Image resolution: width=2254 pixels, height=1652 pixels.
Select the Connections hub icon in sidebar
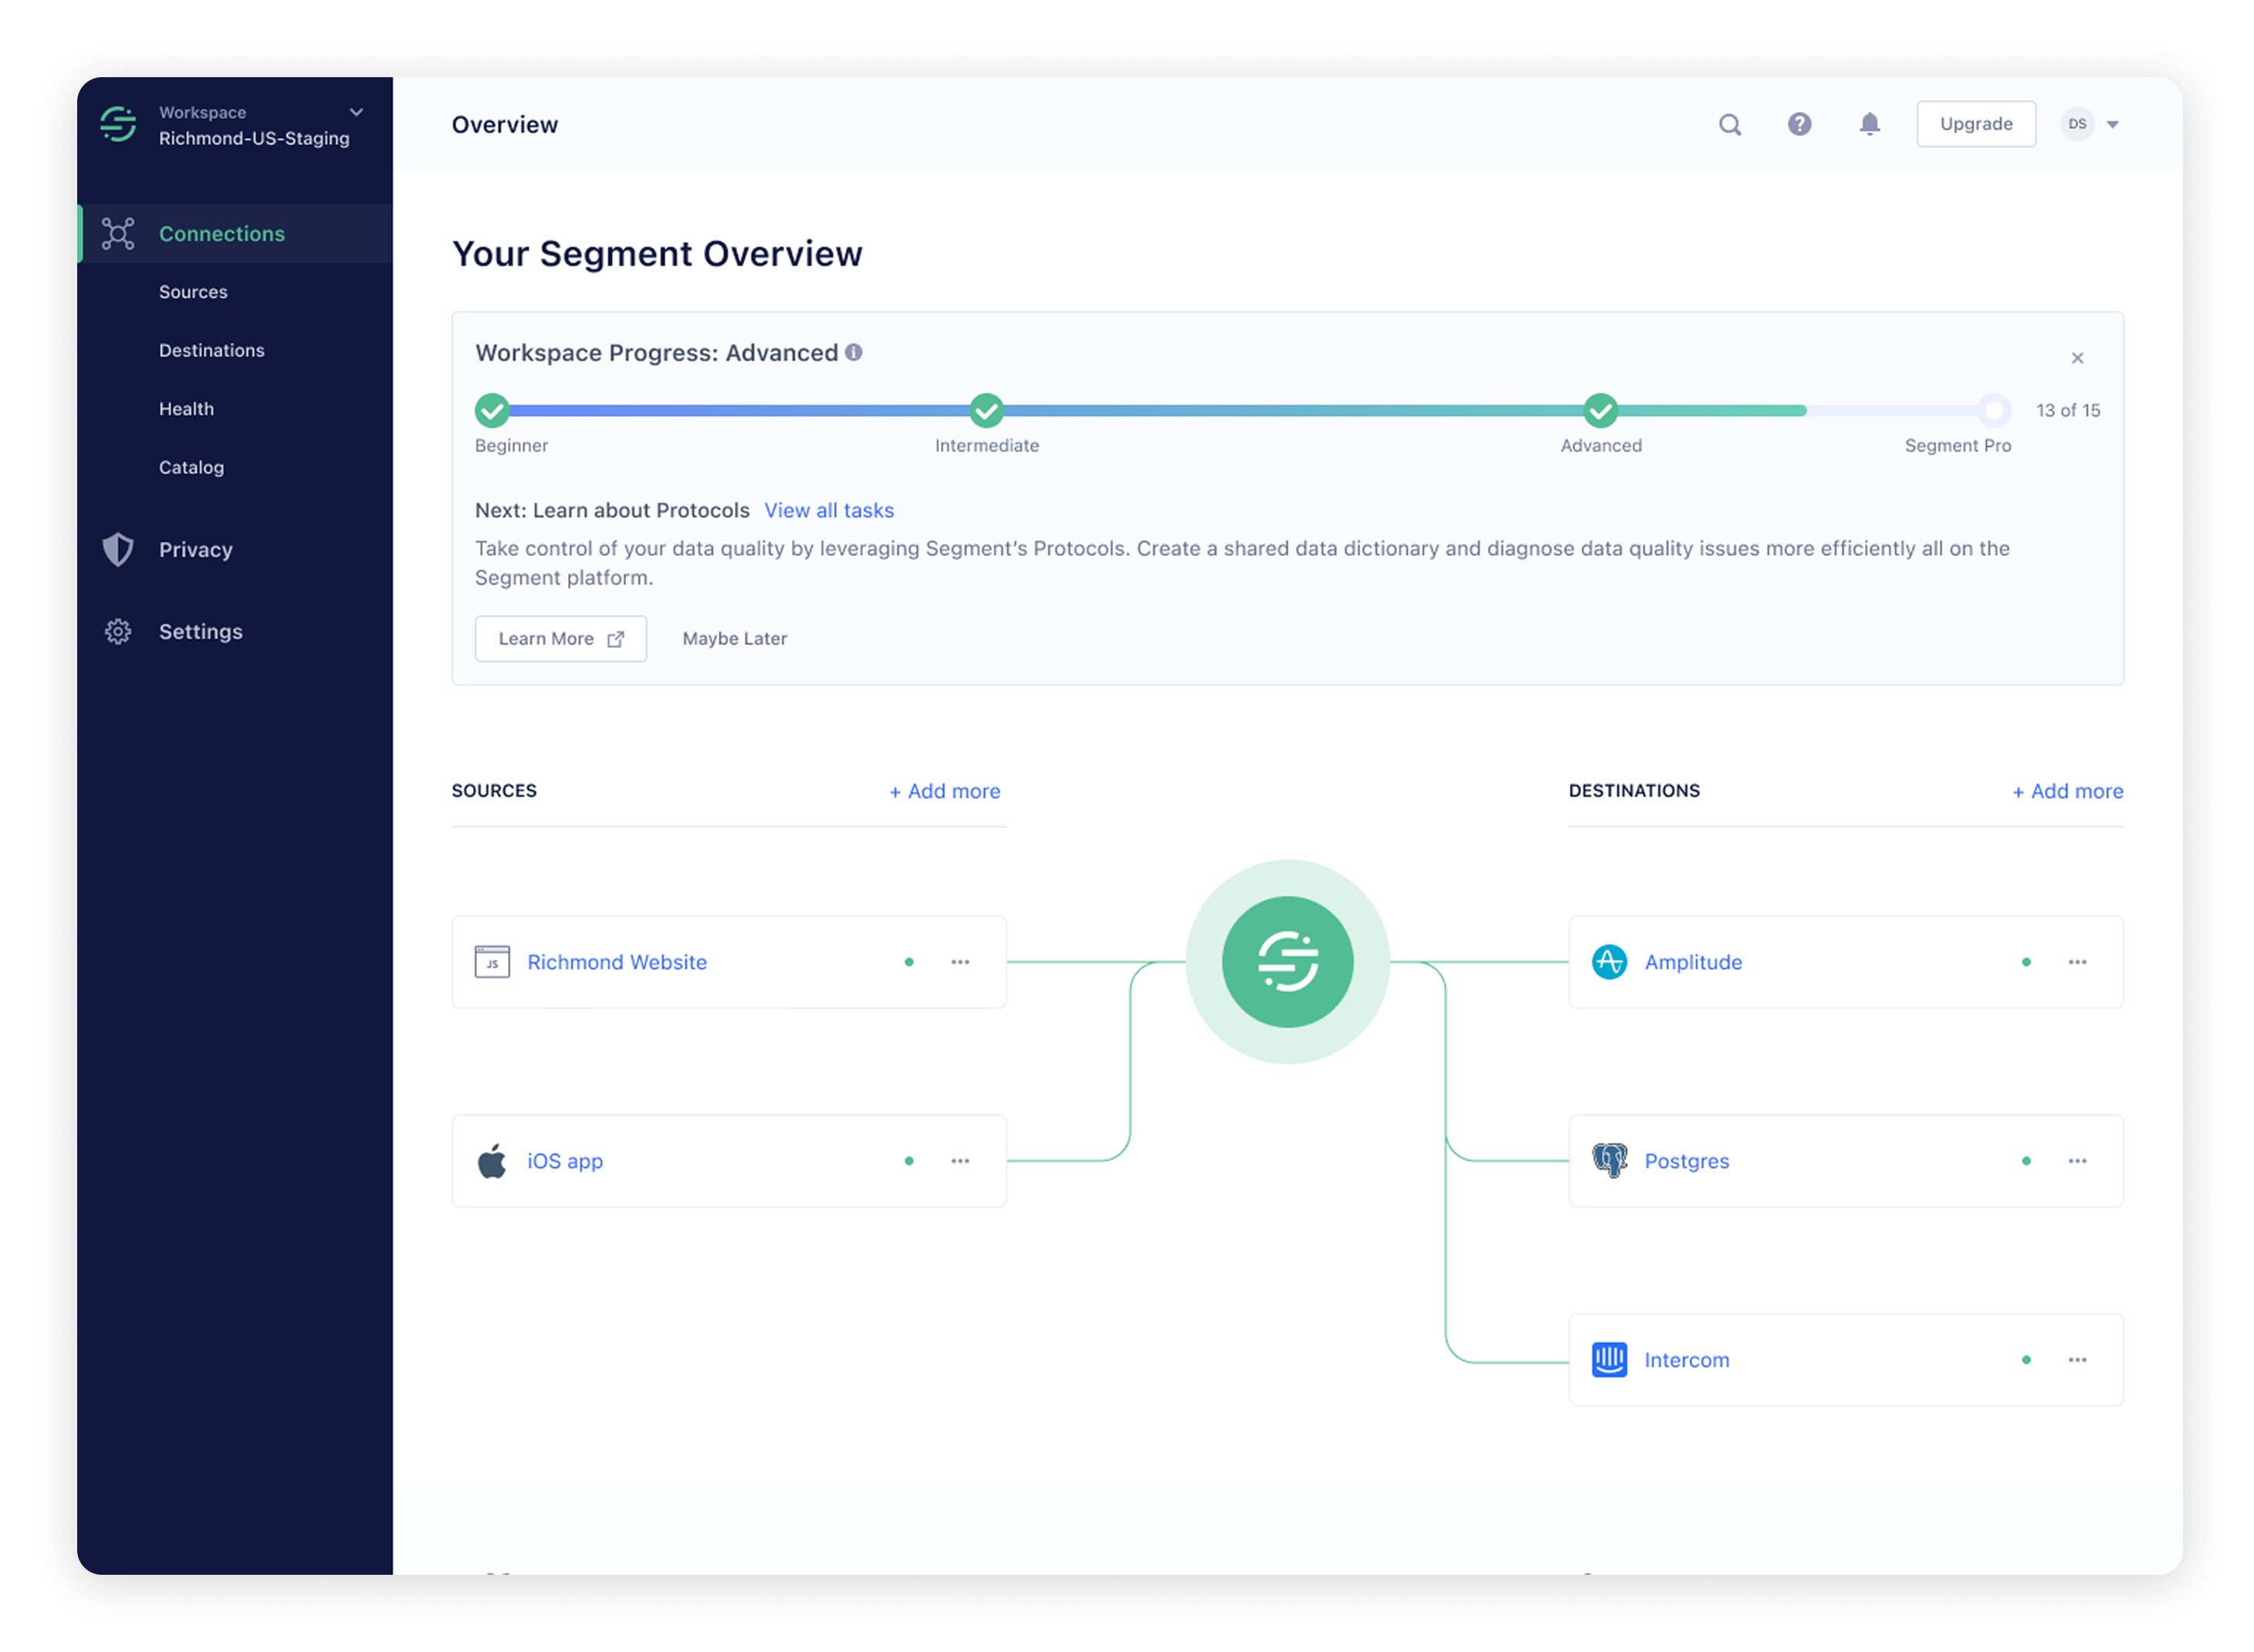(117, 233)
